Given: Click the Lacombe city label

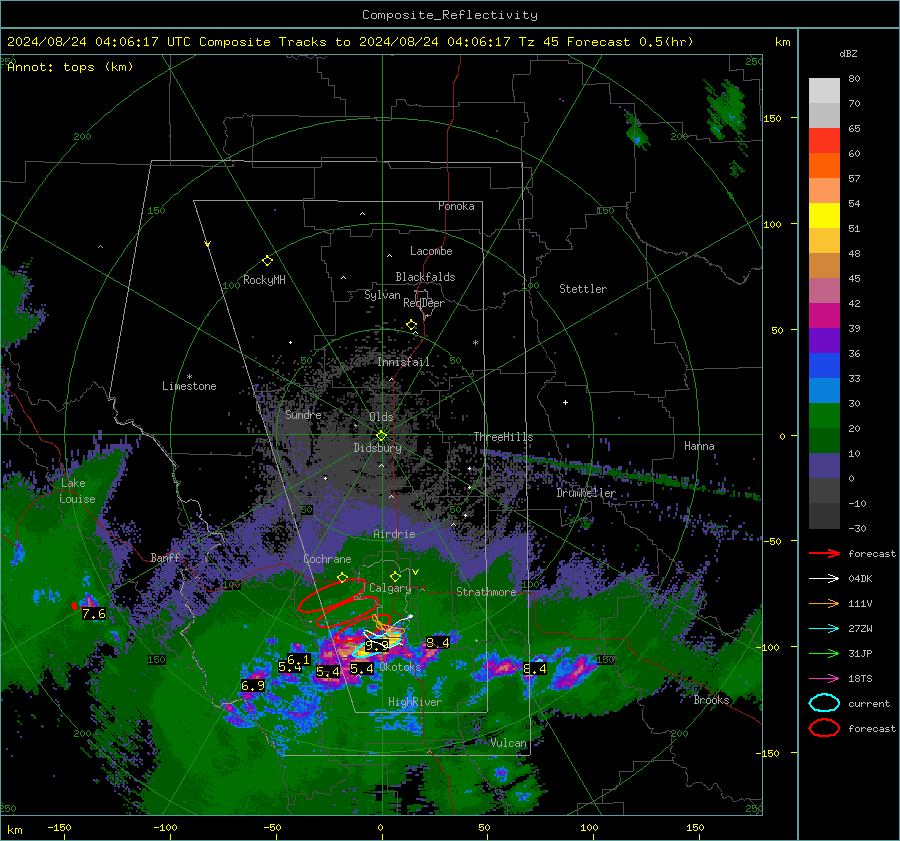Looking at the screenshot, I should pyautogui.click(x=431, y=251).
